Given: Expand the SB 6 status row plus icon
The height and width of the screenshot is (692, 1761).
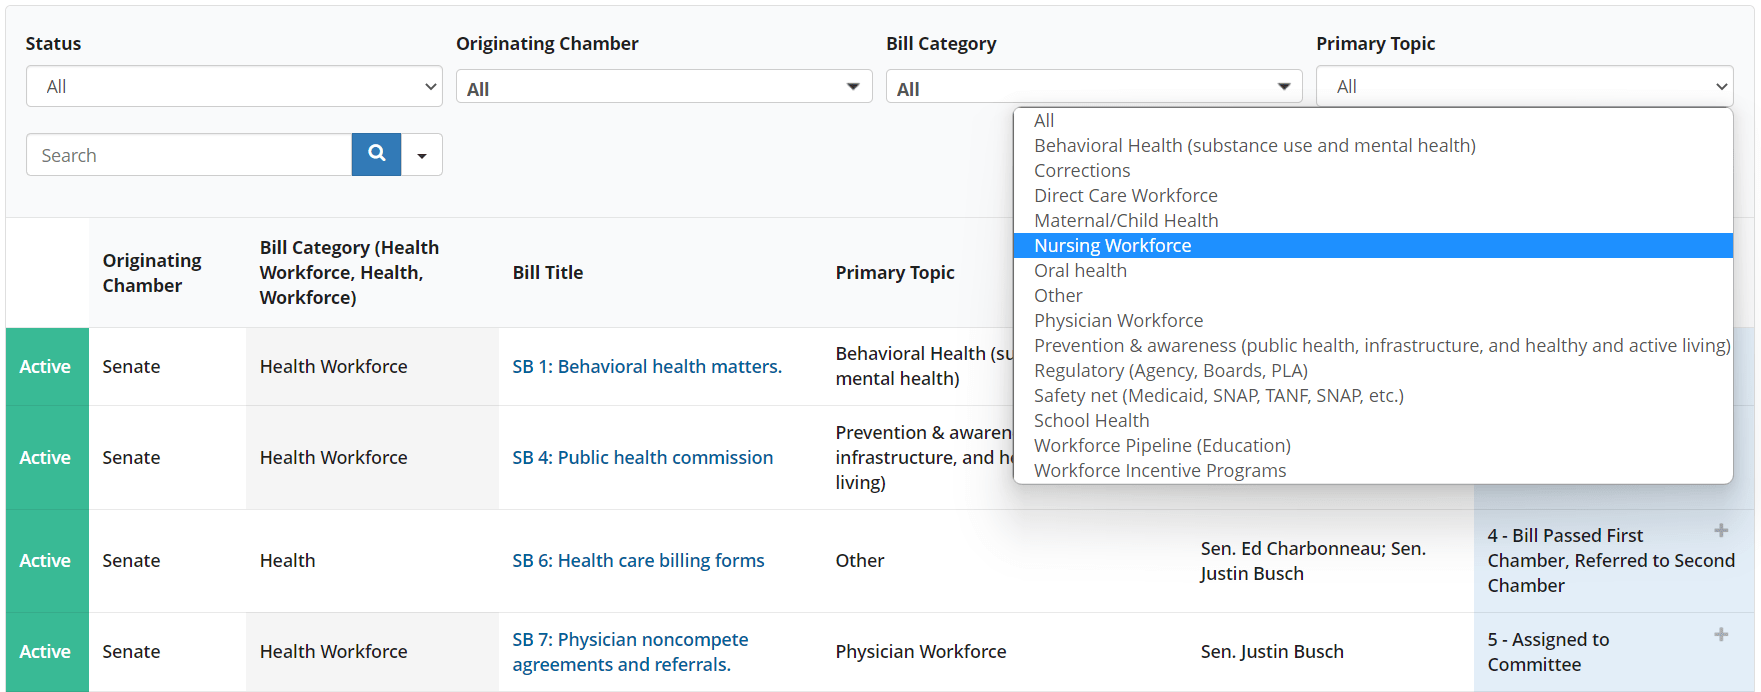Looking at the screenshot, I should (x=1720, y=531).
